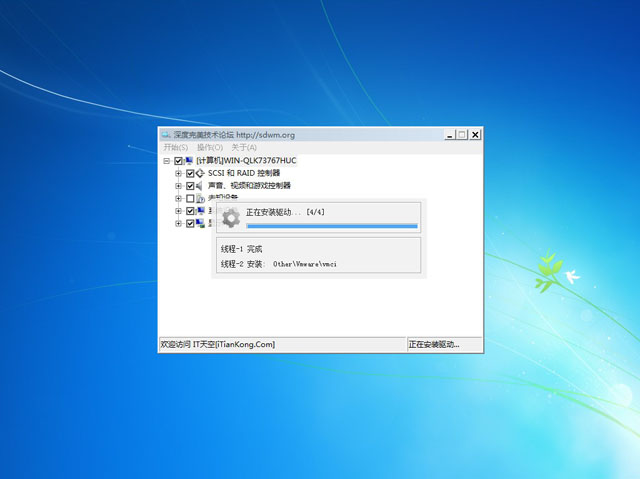Click the 欢迎访问 IT天空[iTianKong.Com] status text
The width and height of the screenshot is (640, 479).
pos(218,344)
